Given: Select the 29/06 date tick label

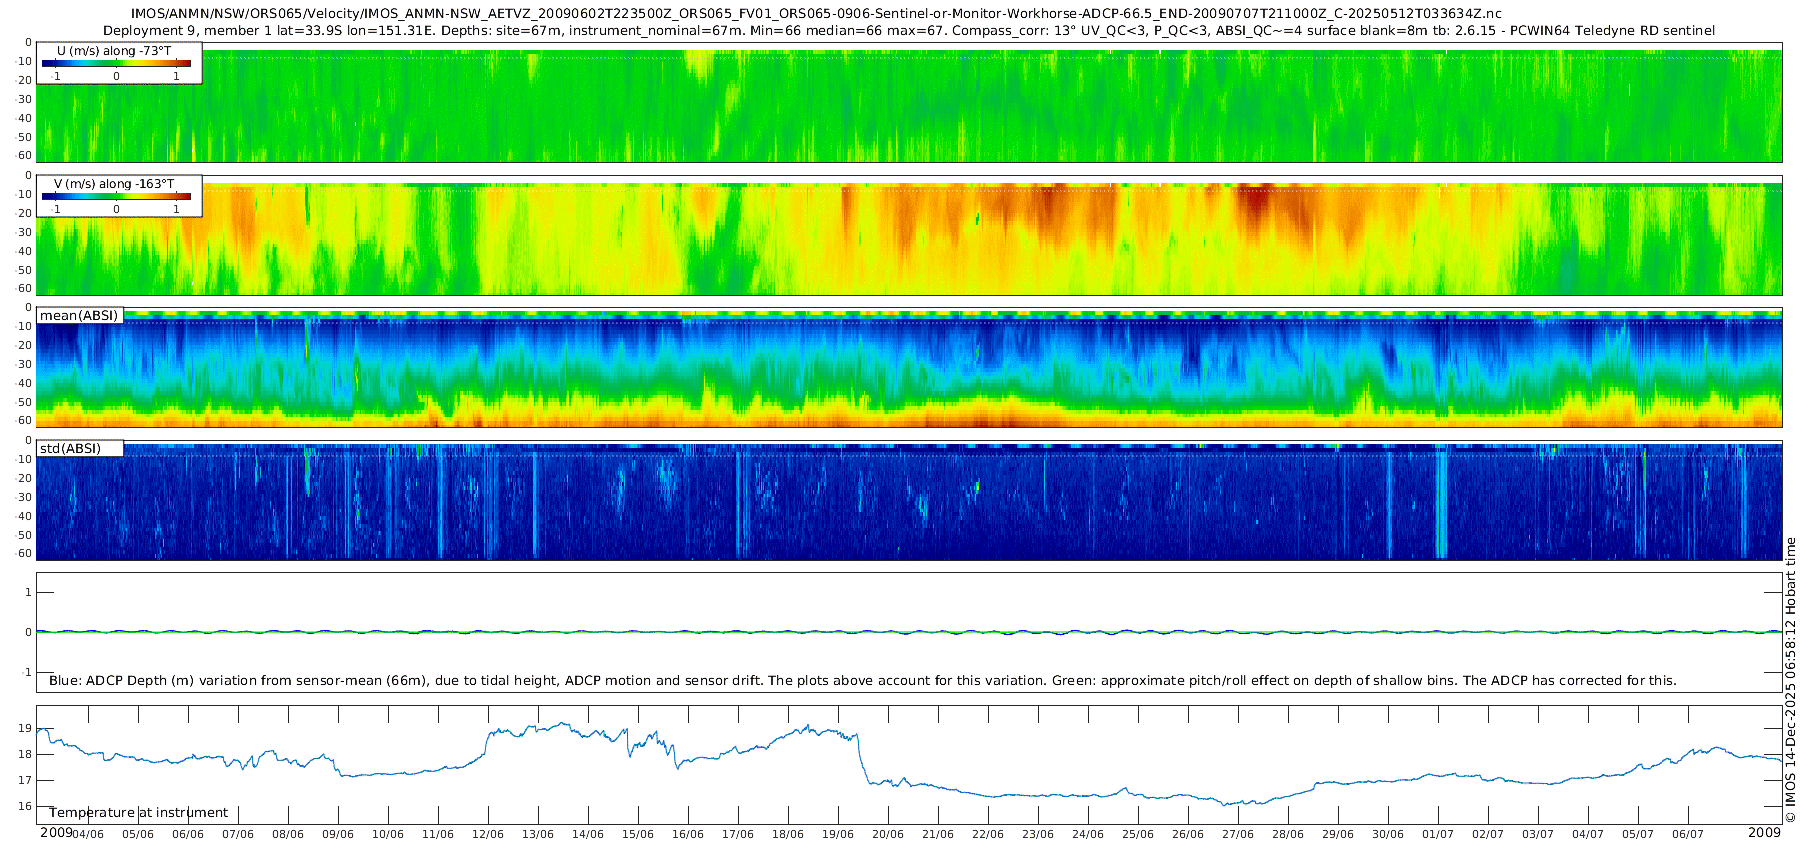Looking at the screenshot, I should pyautogui.click(x=1338, y=834).
